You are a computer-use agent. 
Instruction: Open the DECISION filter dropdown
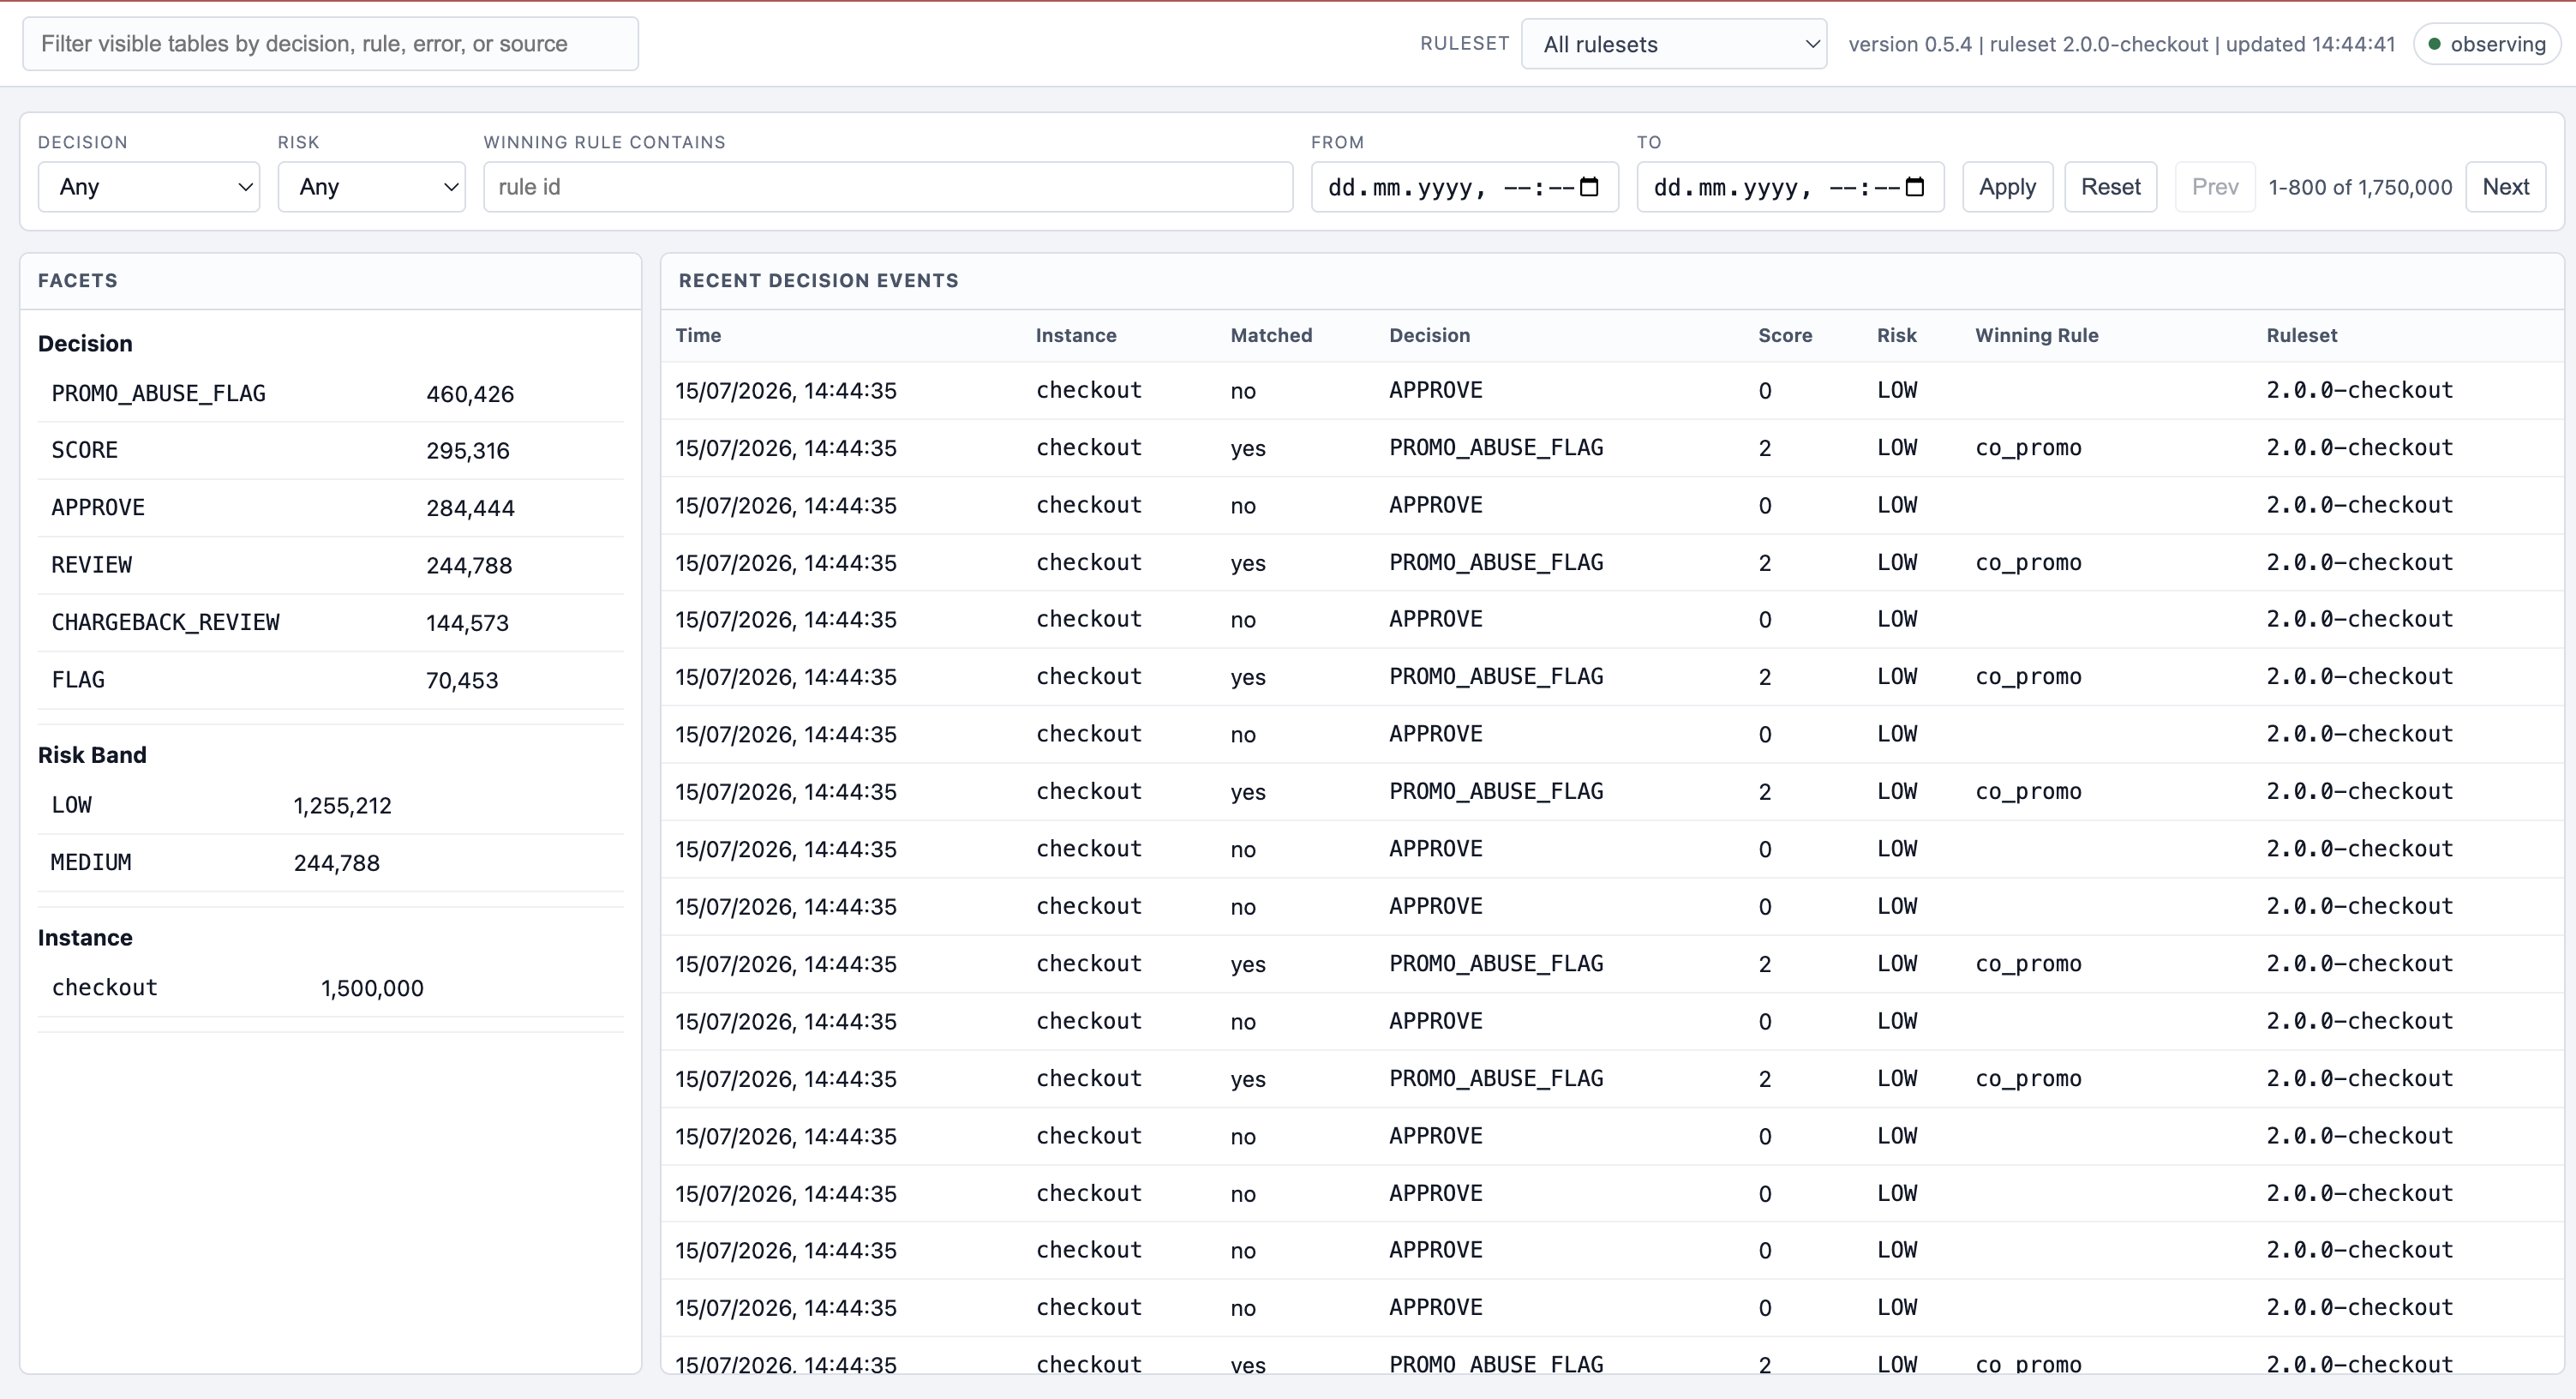(149, 187)
